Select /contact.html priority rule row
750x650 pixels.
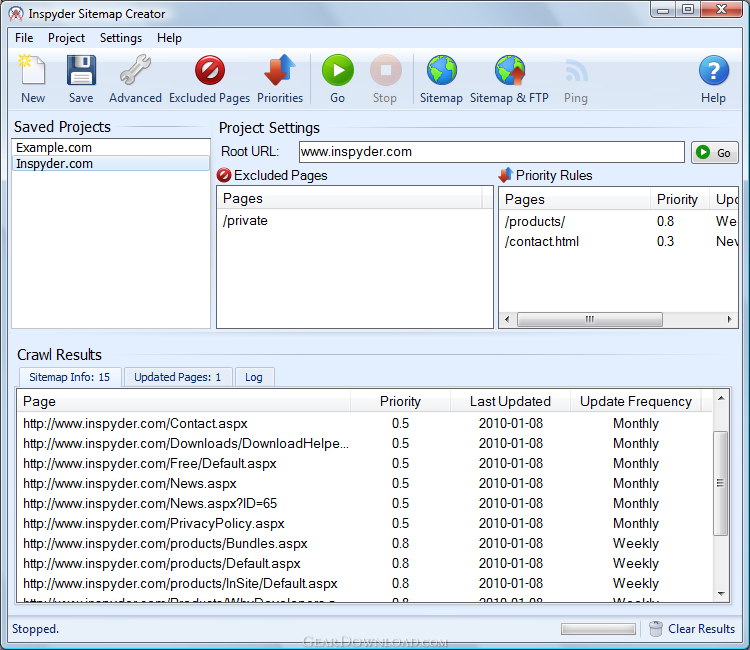point(618,242)
